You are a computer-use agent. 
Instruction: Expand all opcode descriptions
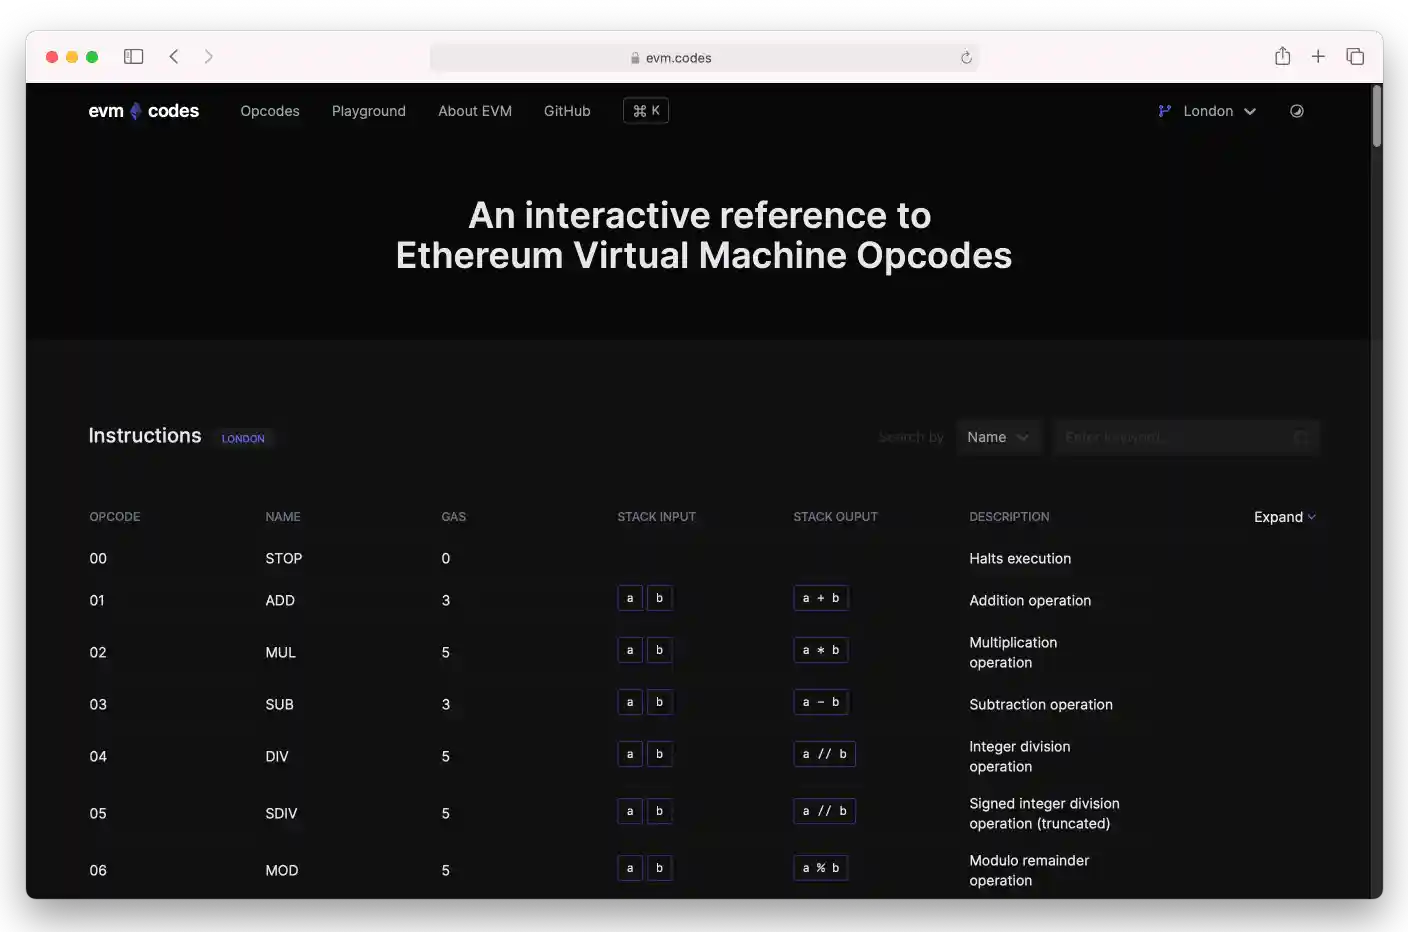1284,517
